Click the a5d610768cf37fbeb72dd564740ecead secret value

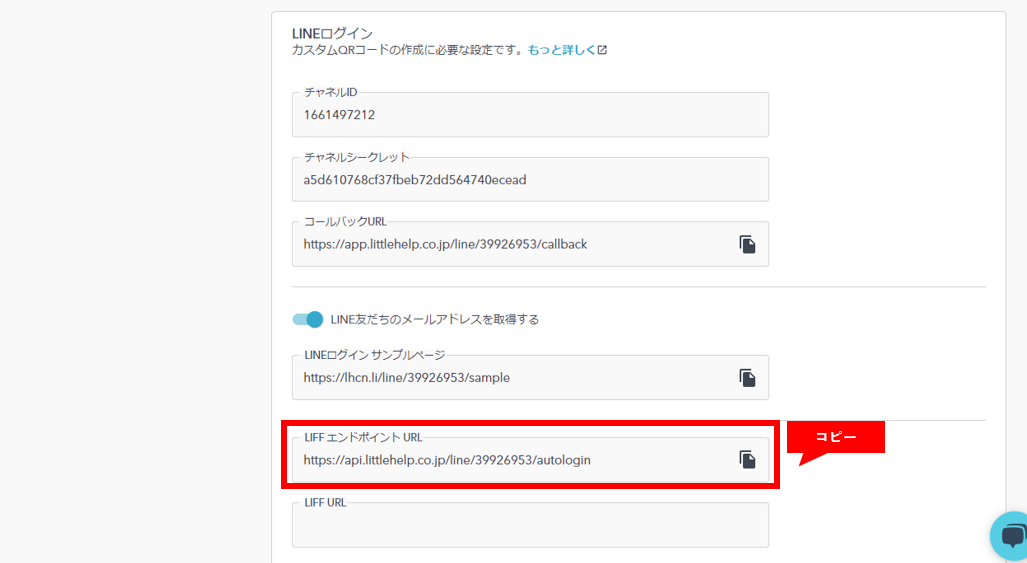pos(415,180)
